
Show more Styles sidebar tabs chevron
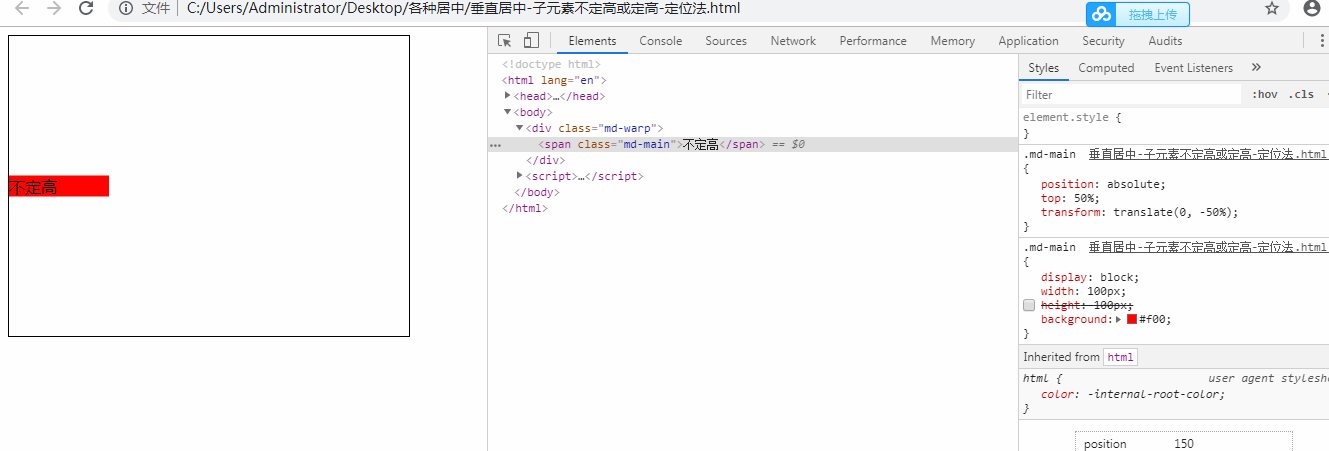click(x=1256, y=68)
